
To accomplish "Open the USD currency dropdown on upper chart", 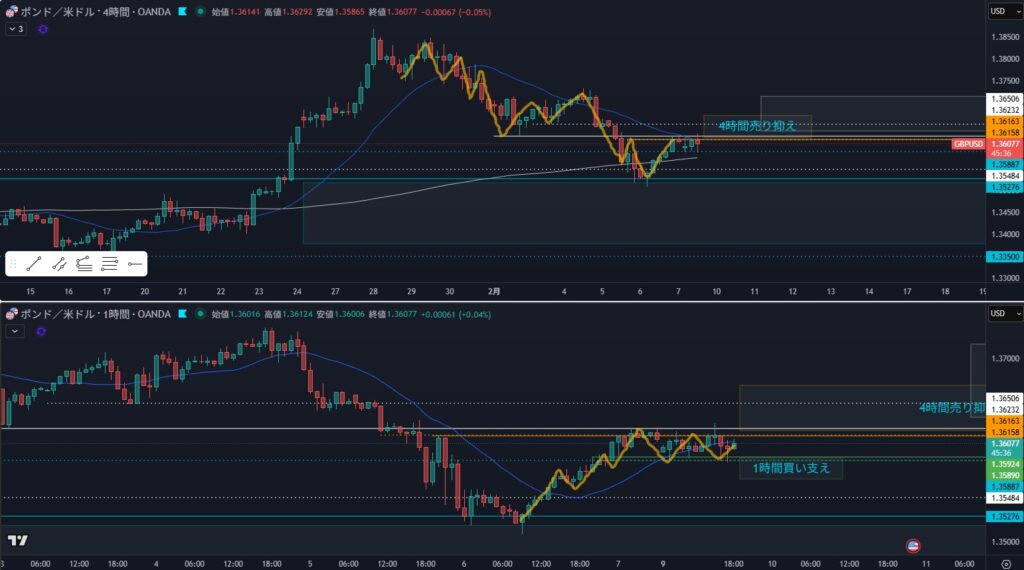I will [1000, 11].
